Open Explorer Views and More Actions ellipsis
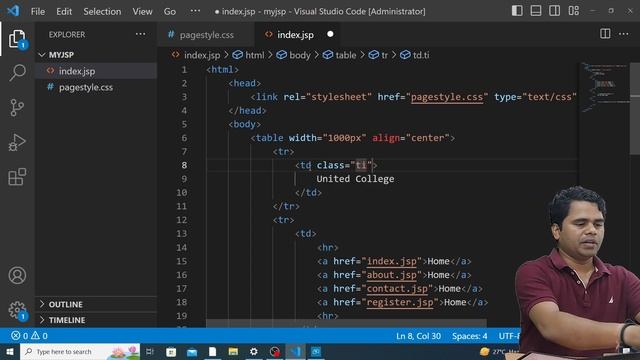 pos(140,34)
